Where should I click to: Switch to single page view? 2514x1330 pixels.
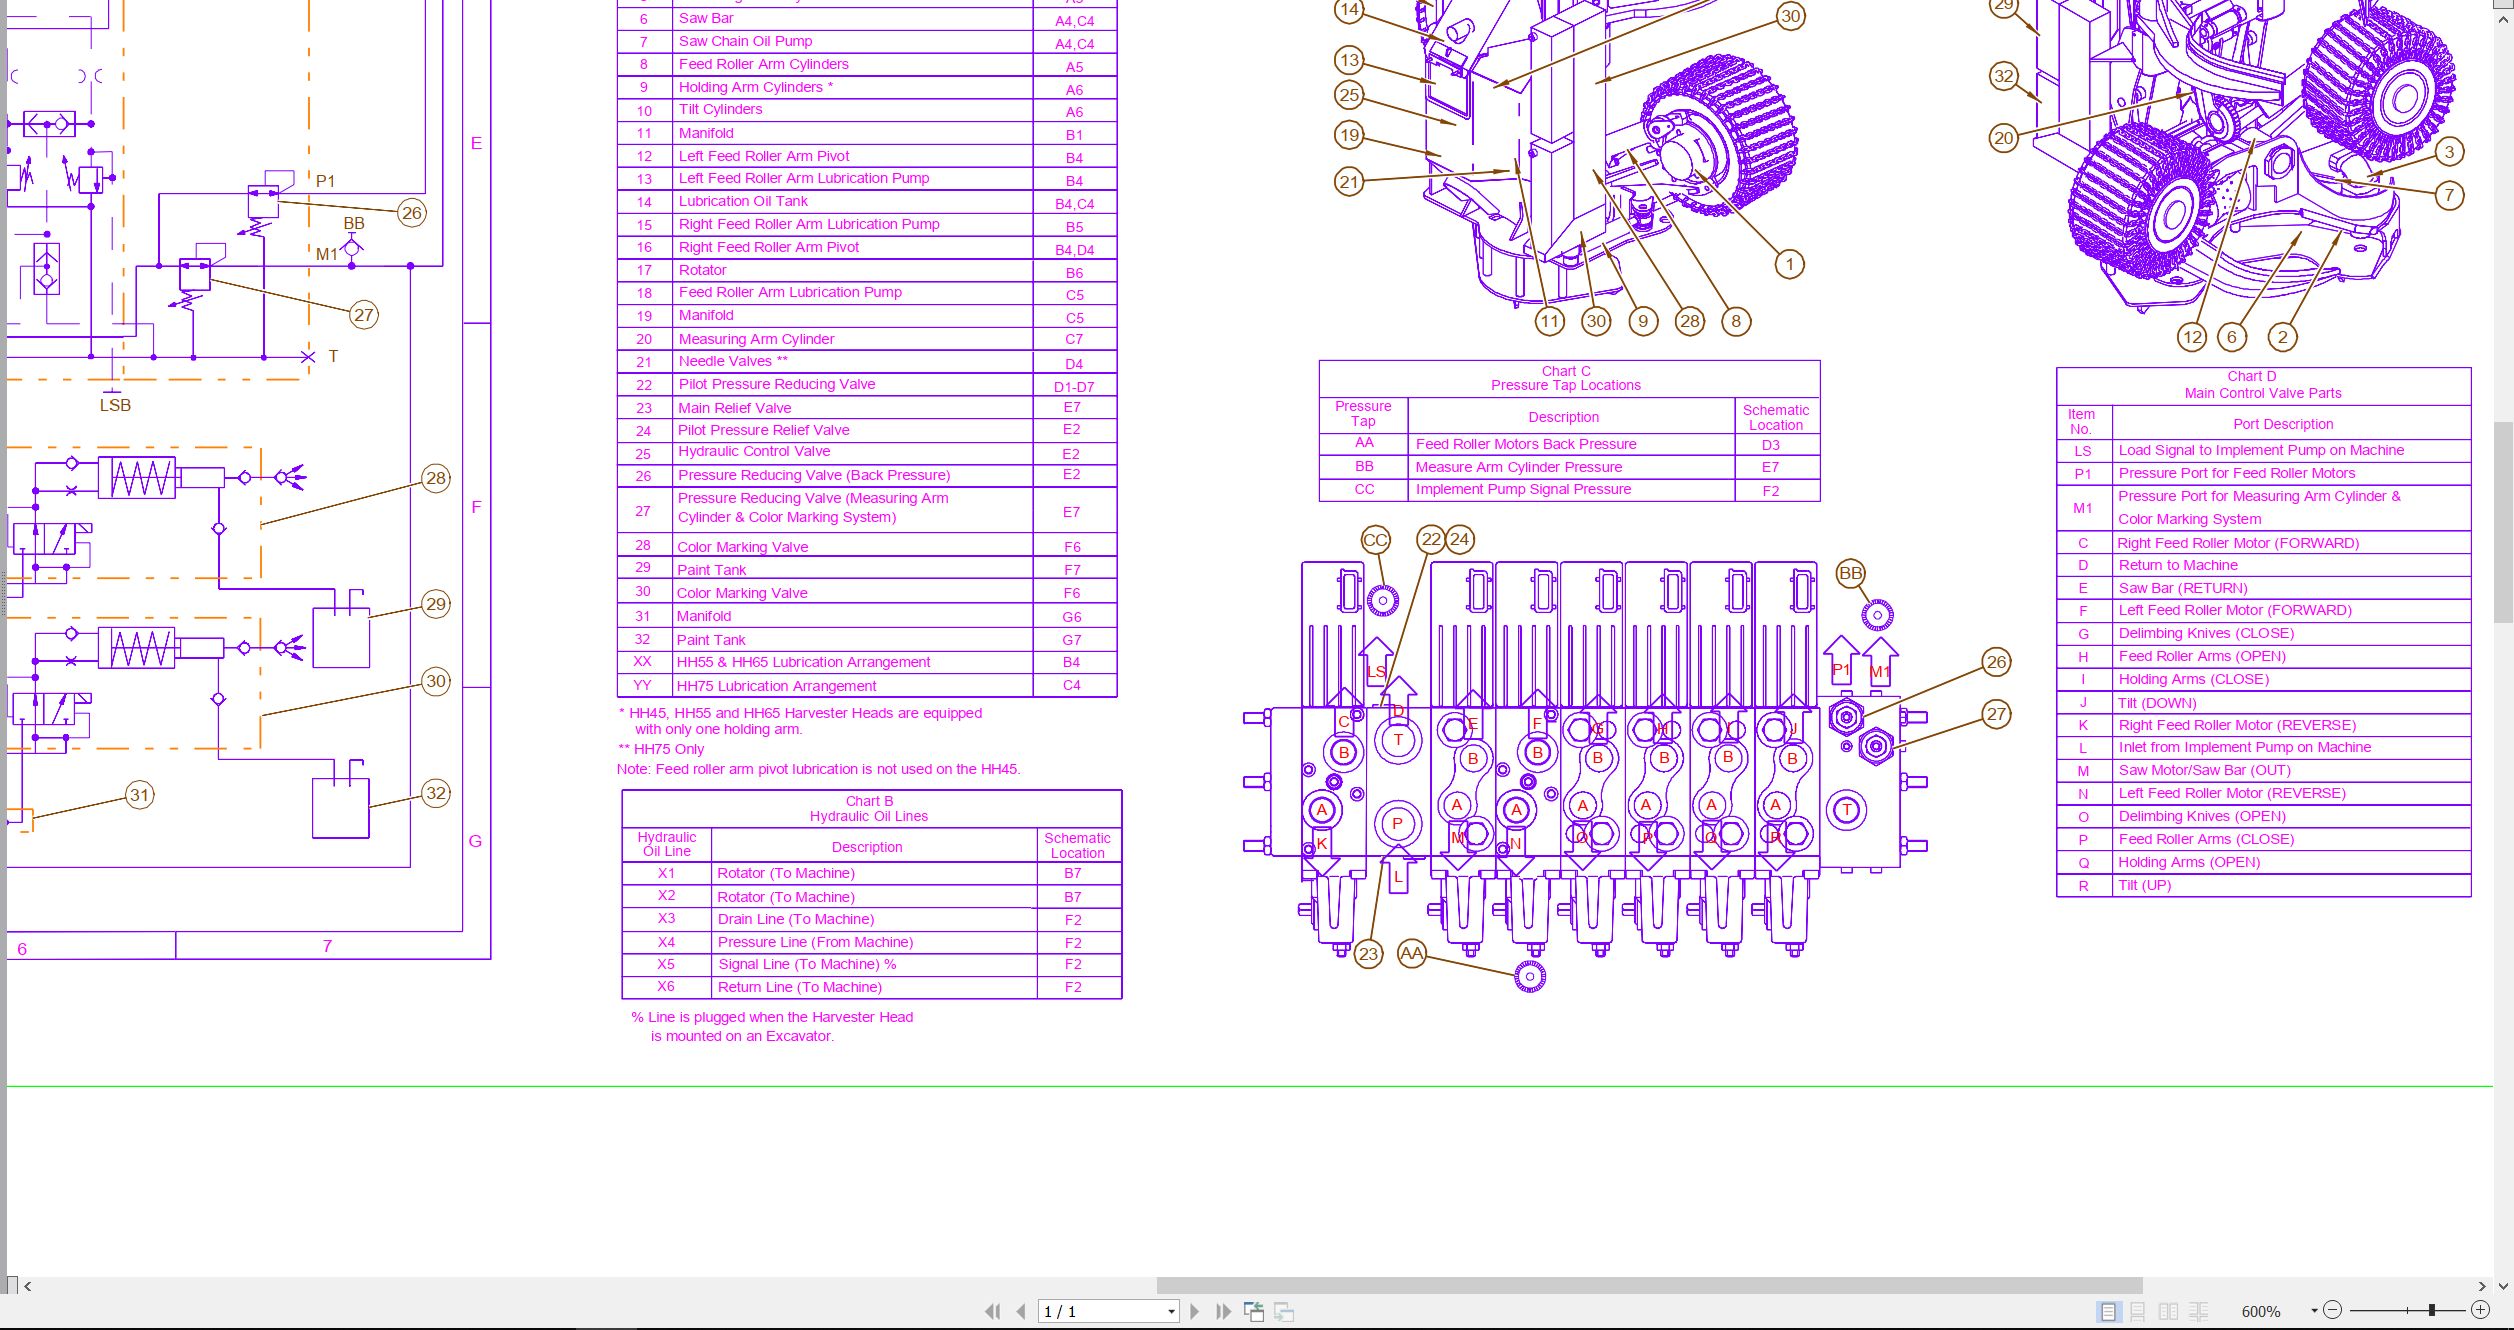[x=2108, y=1311]
